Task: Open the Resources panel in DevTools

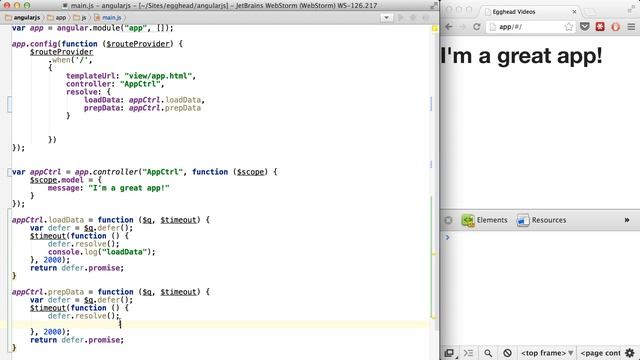Action: tap(541, 220)
